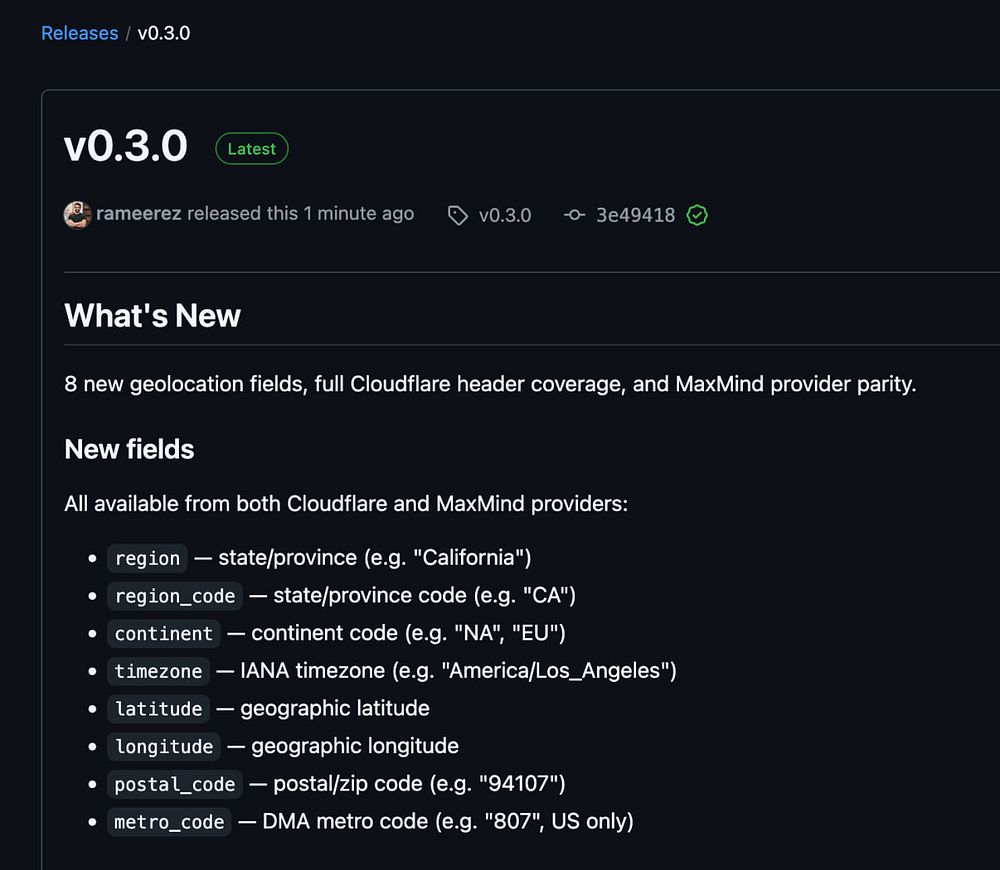The image size is (1000, 870).
Task: Click the longitude code label
Action: pos(164,747)
